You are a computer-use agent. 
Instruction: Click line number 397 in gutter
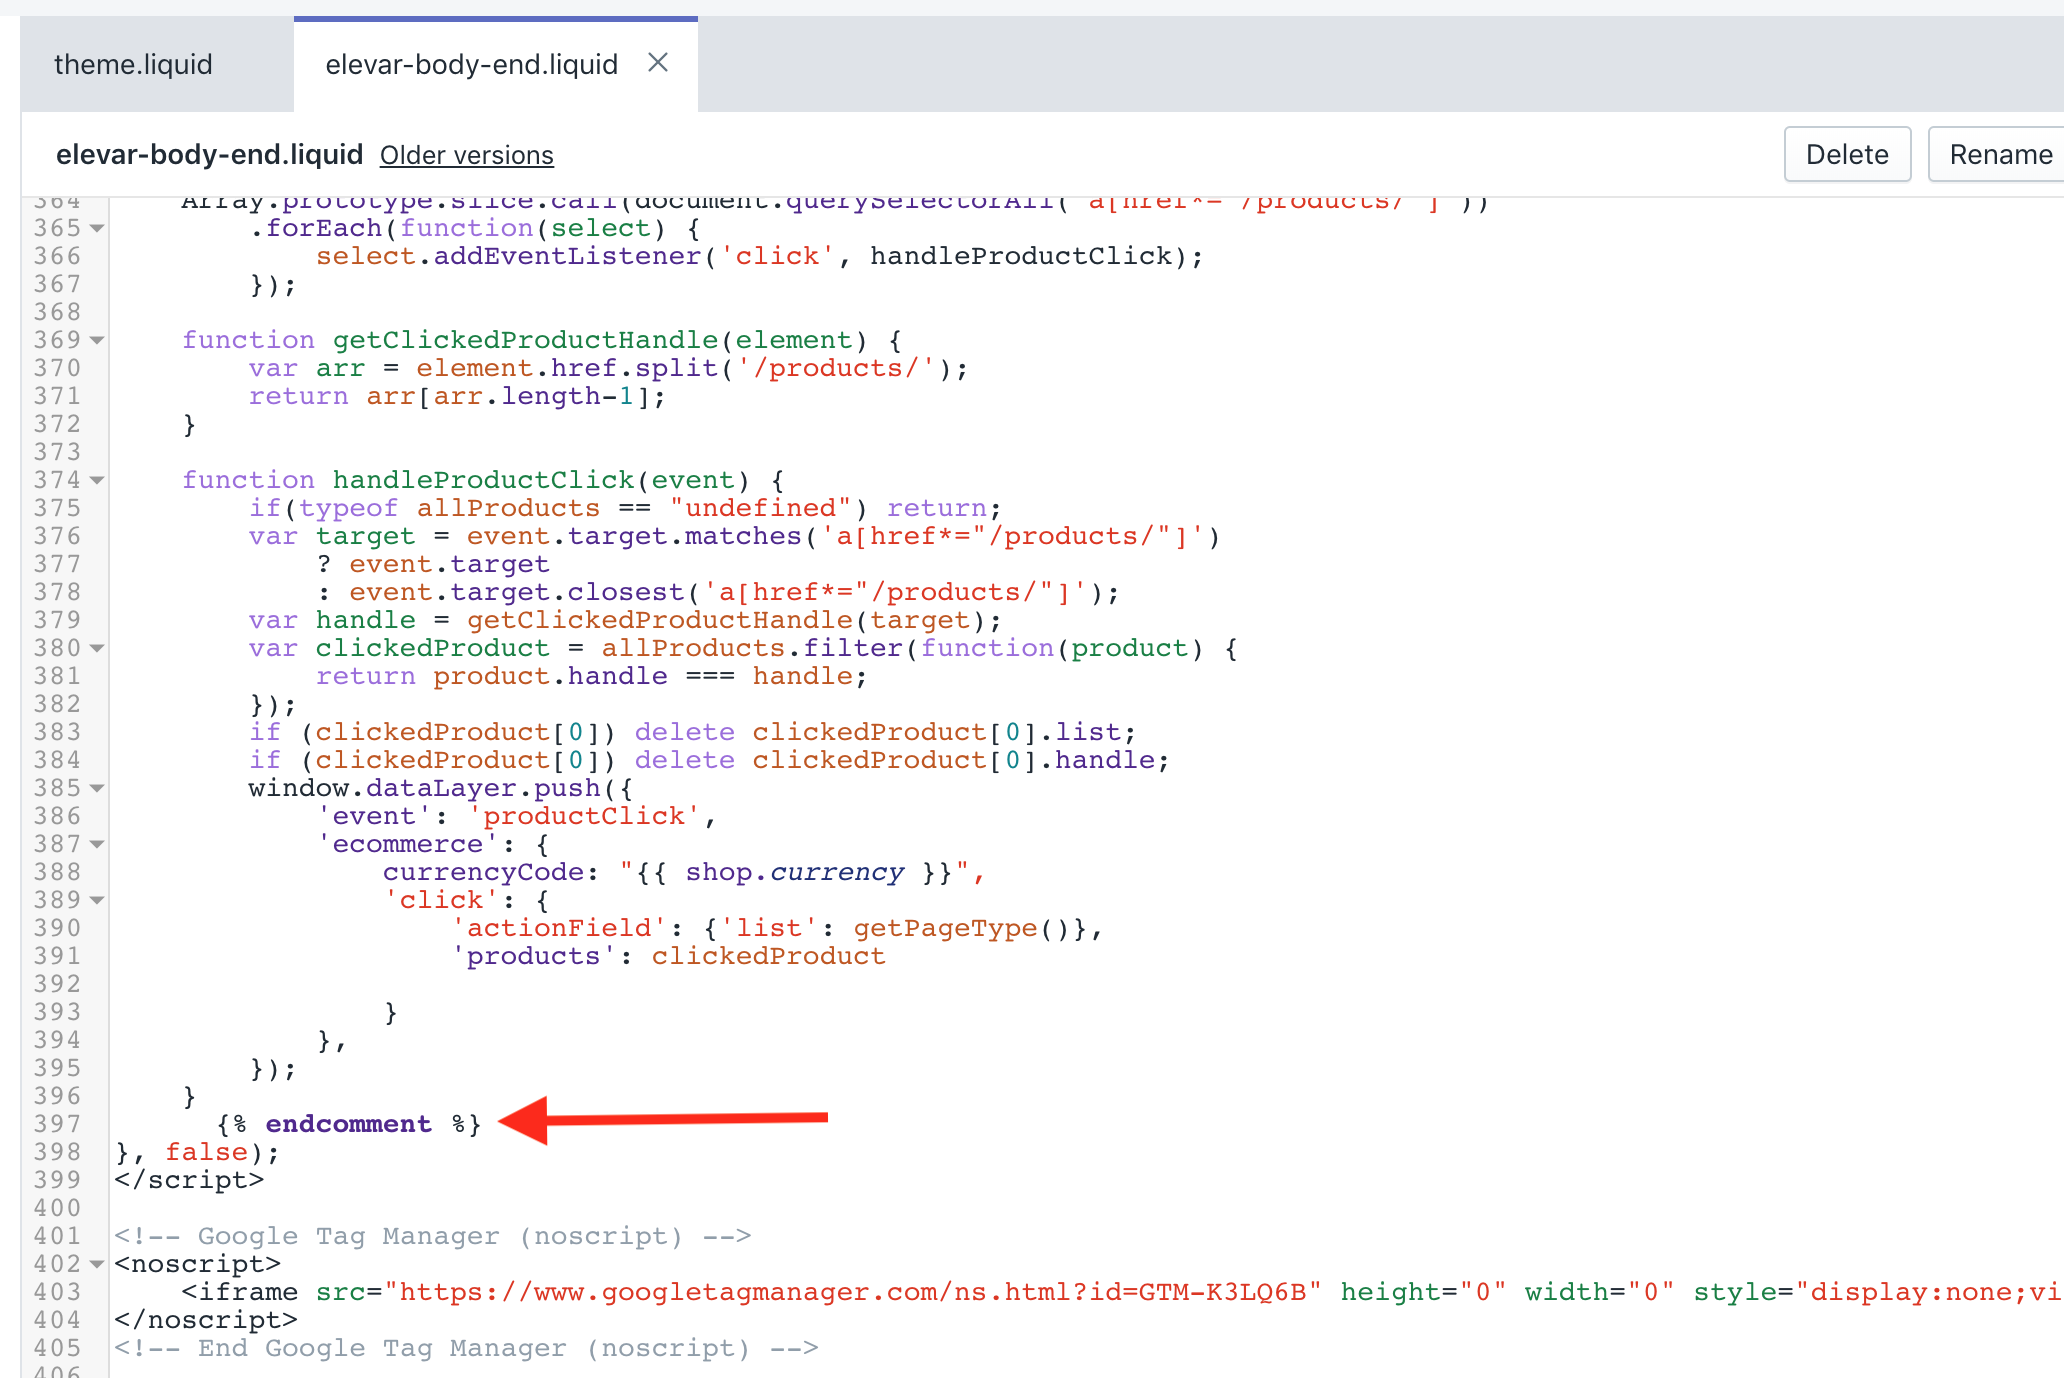(57, 1124)
